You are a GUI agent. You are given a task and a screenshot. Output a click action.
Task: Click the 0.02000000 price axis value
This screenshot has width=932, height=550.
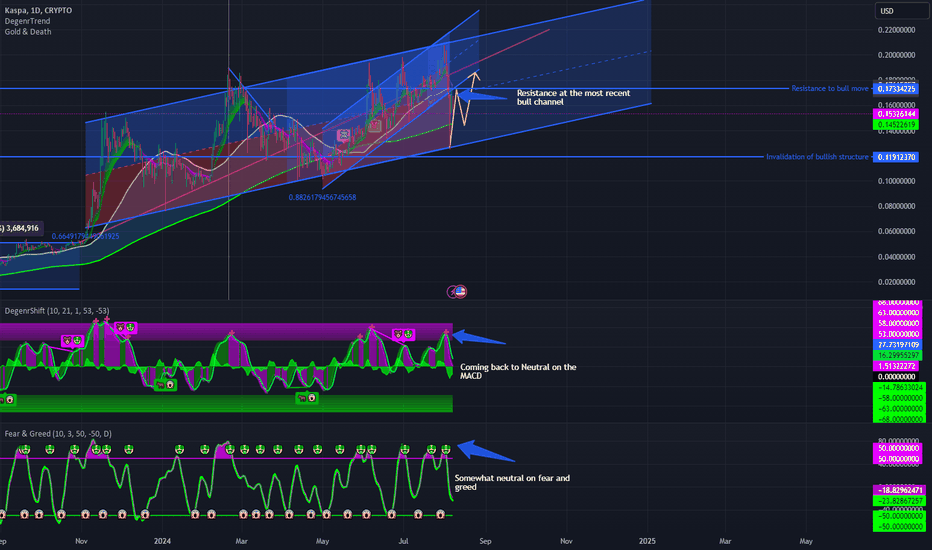[x=896, y=282]
